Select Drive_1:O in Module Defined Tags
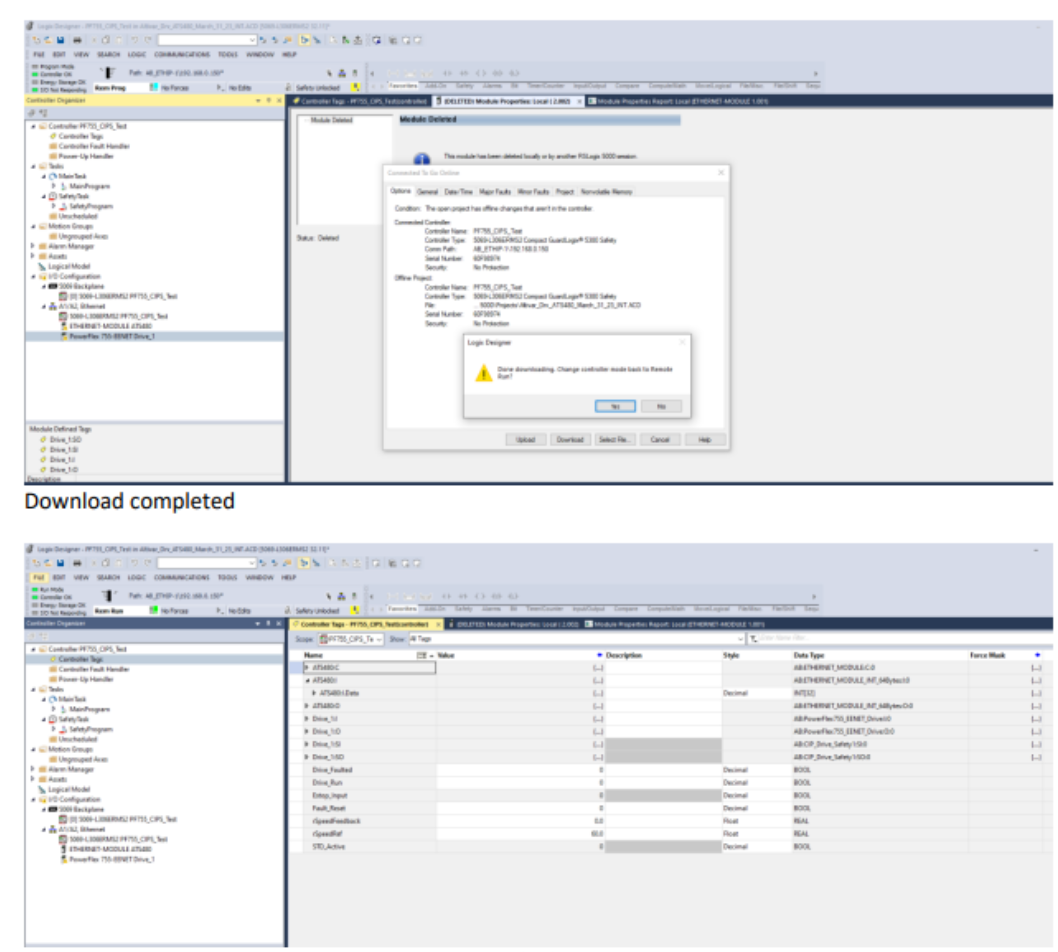This screenshot has height=952, width=1058. point(63,470)
